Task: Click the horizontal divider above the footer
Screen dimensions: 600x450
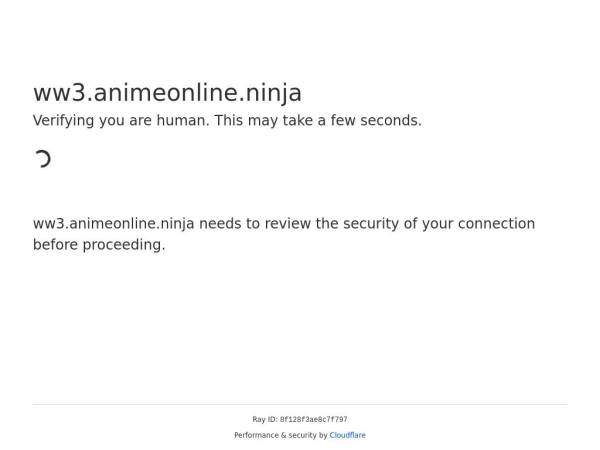Action: (300, 404)
